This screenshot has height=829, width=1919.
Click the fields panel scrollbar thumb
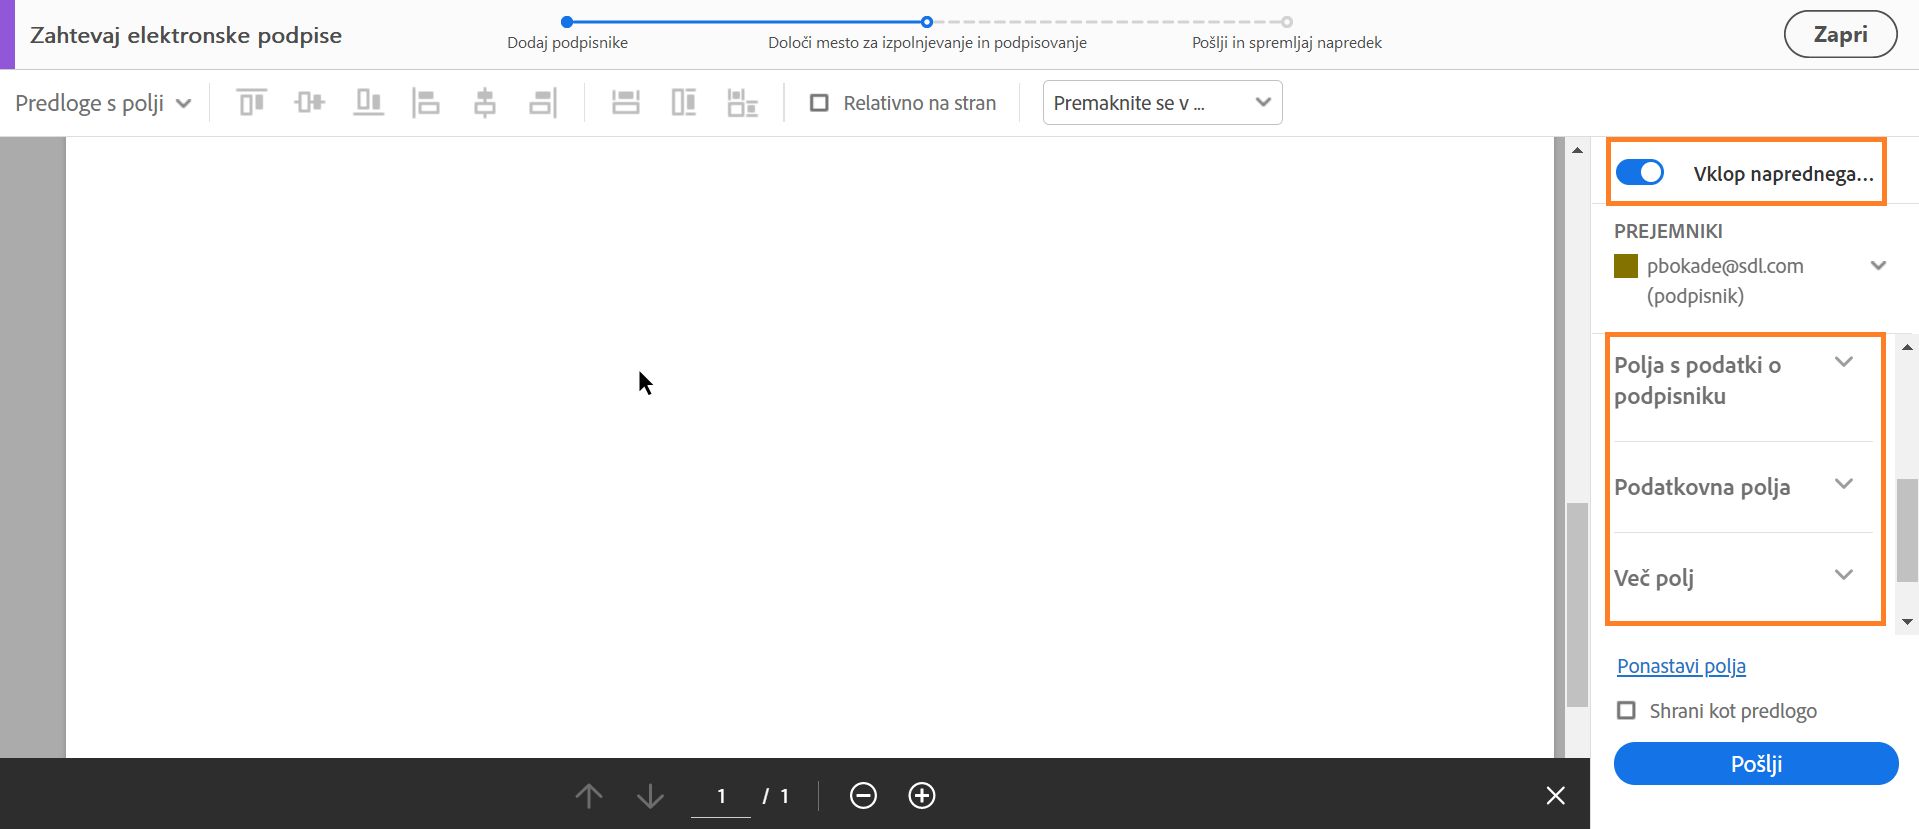[1907, 530]
